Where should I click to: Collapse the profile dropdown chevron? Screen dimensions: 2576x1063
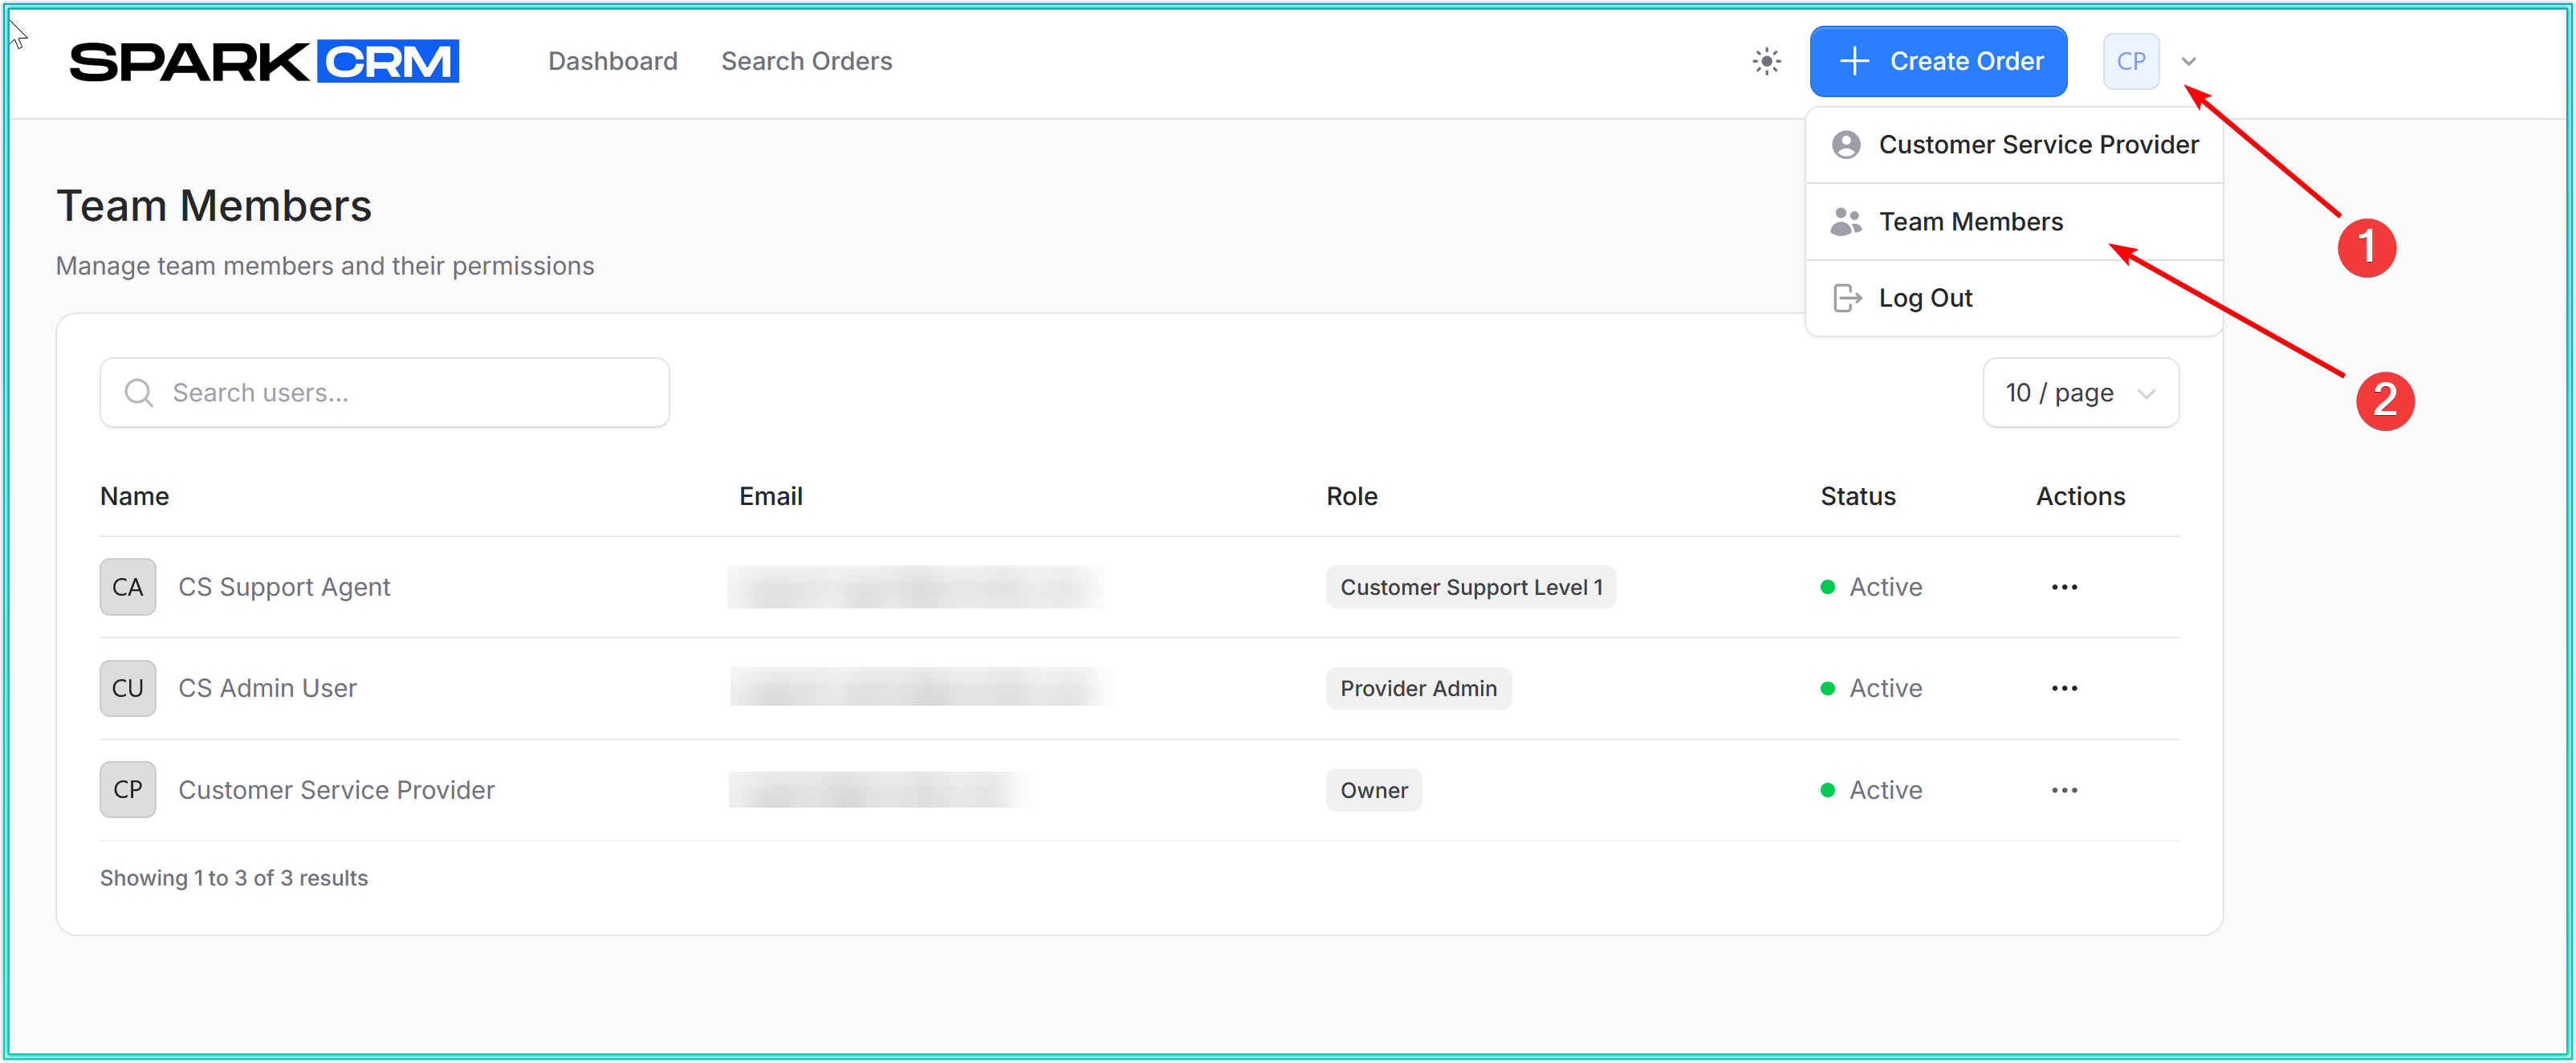point(2188,61)
